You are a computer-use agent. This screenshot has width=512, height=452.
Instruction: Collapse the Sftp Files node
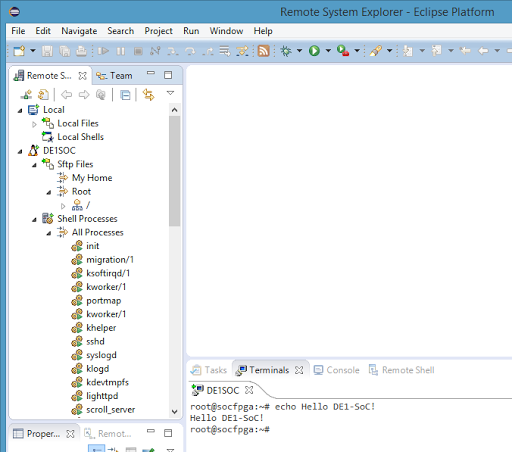pyautogui.click(x=34, y=165)
